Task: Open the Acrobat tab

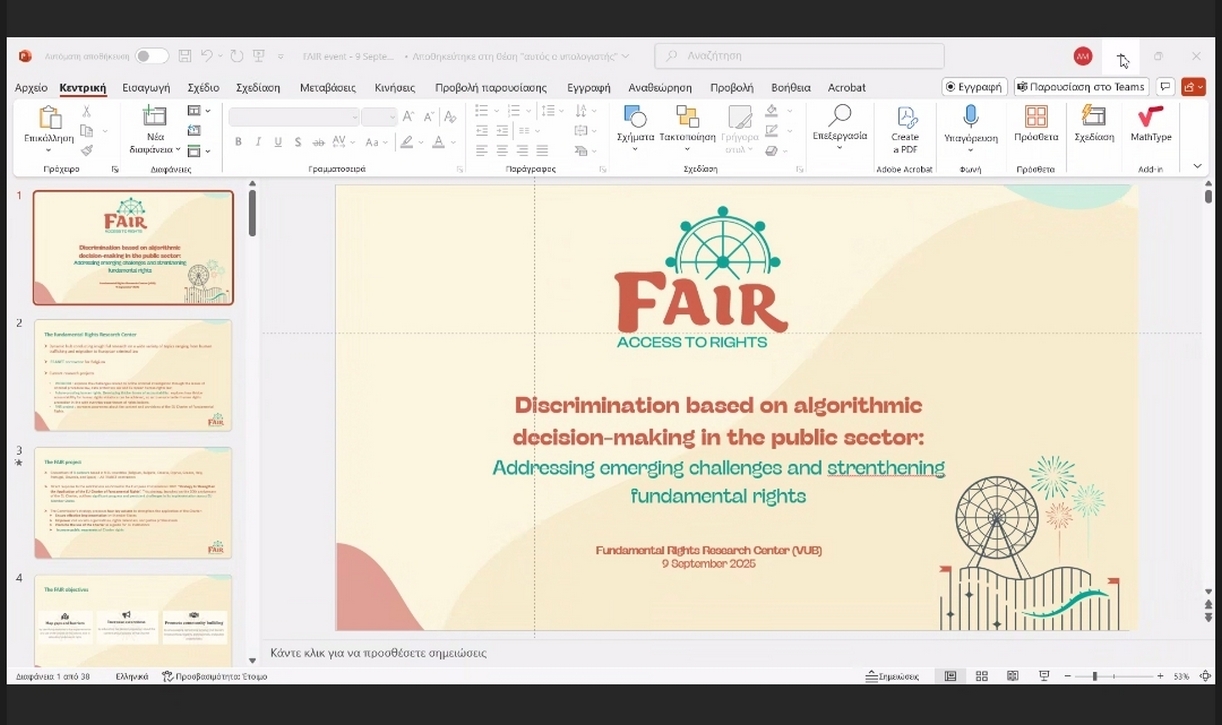Action: (847, 88)
